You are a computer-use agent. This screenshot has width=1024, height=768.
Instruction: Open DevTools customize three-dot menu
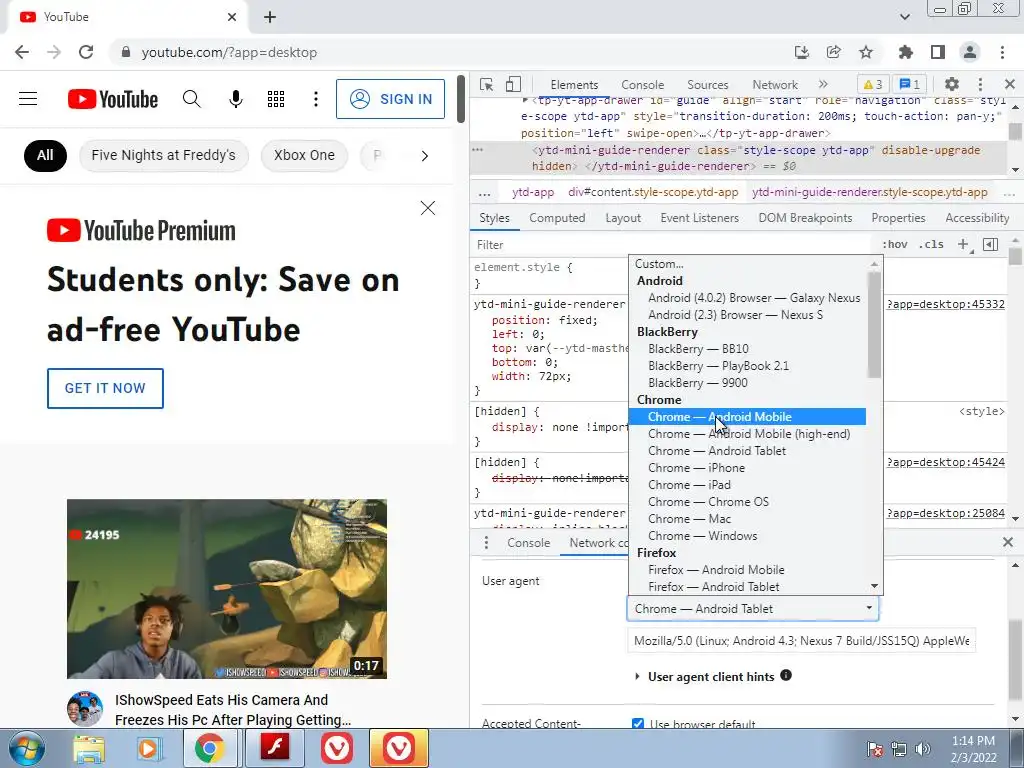pyautogui.click(x=980, y=84)
